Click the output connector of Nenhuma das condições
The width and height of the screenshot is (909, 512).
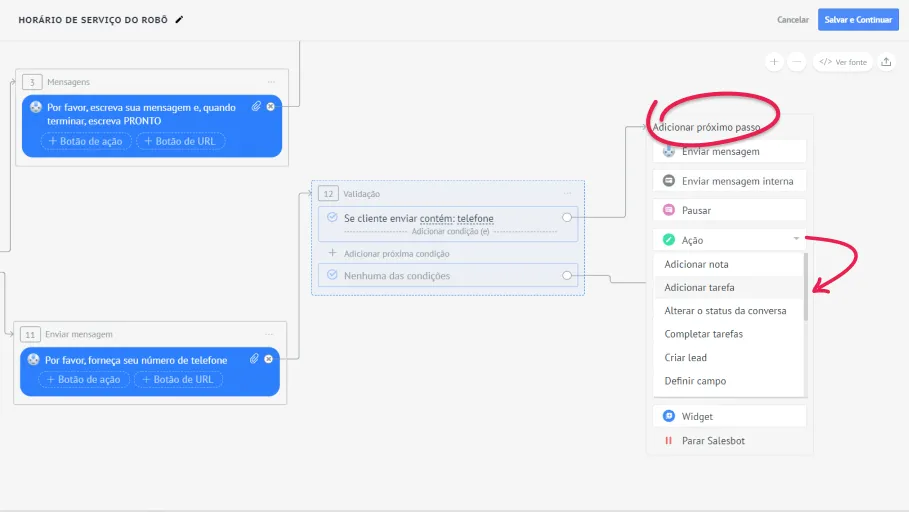click(567, 275)
